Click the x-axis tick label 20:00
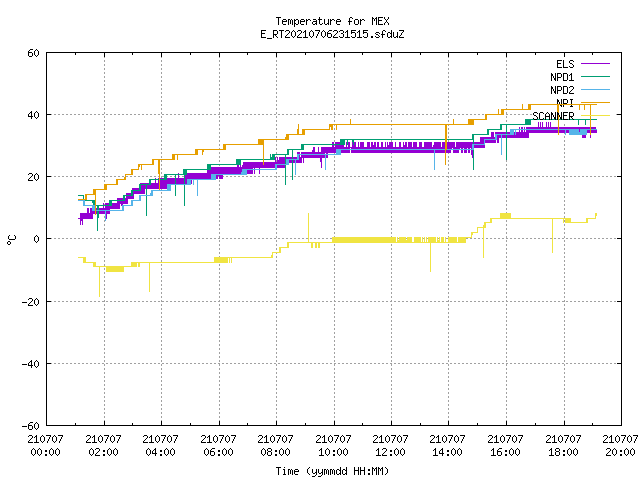The height and width of the screenshot is (480, 640). [x=621, y=452]
